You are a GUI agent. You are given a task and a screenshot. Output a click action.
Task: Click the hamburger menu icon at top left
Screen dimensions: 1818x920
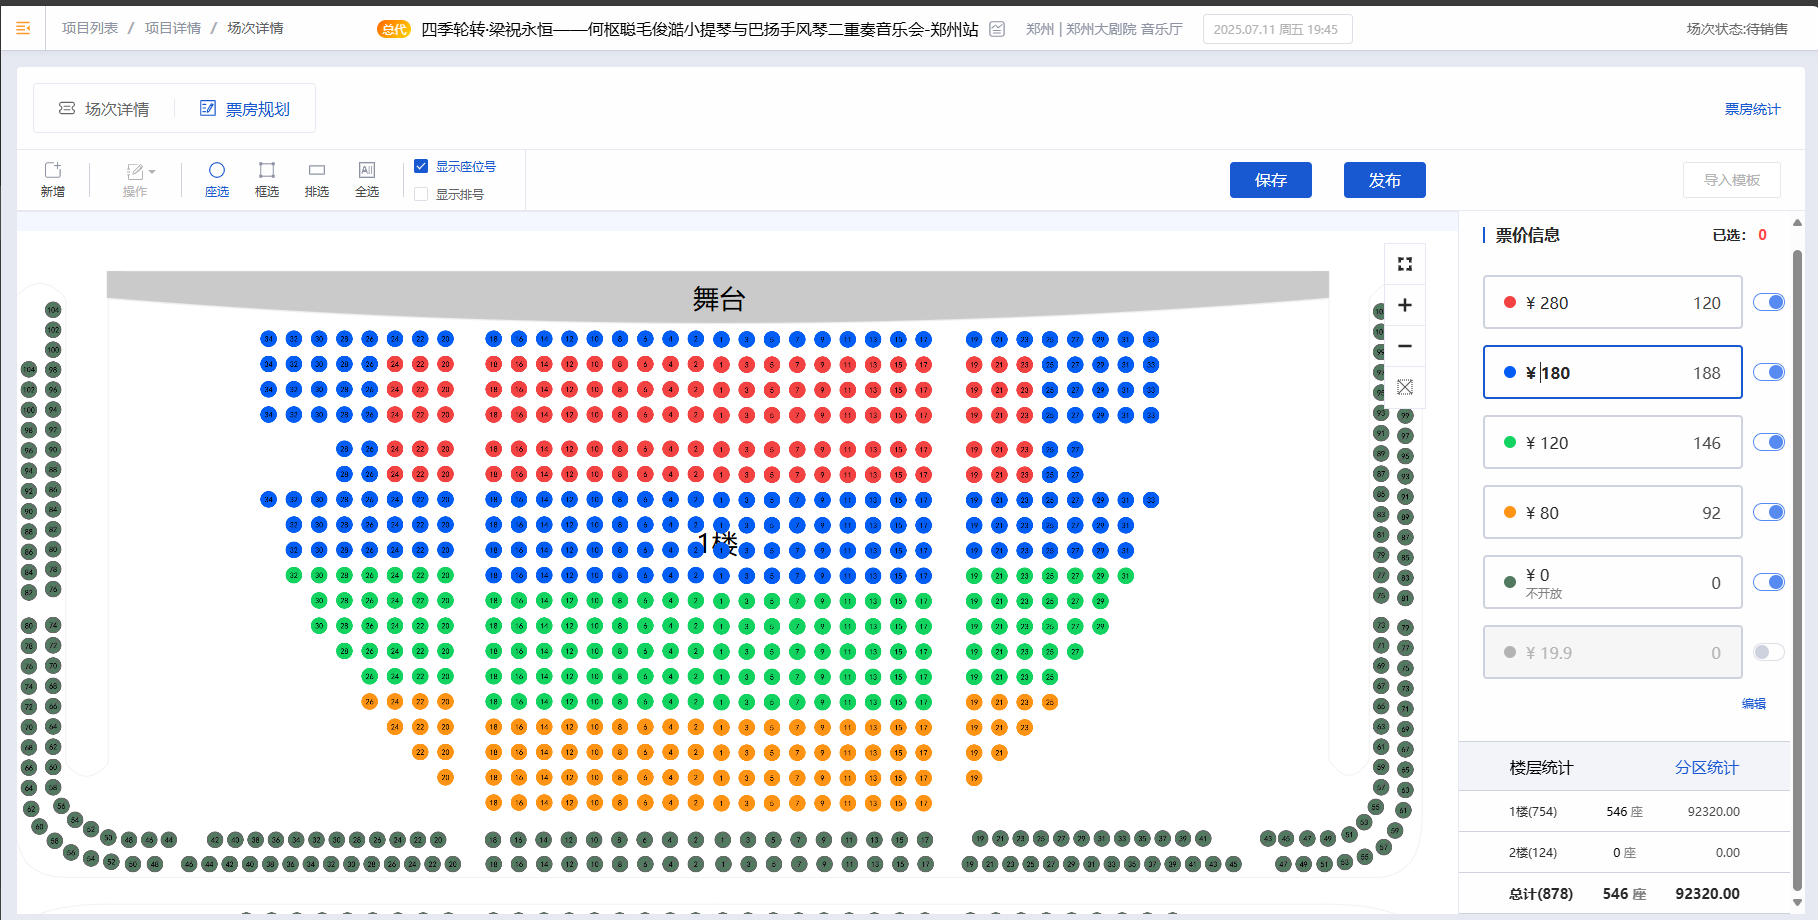pos(23,28)
